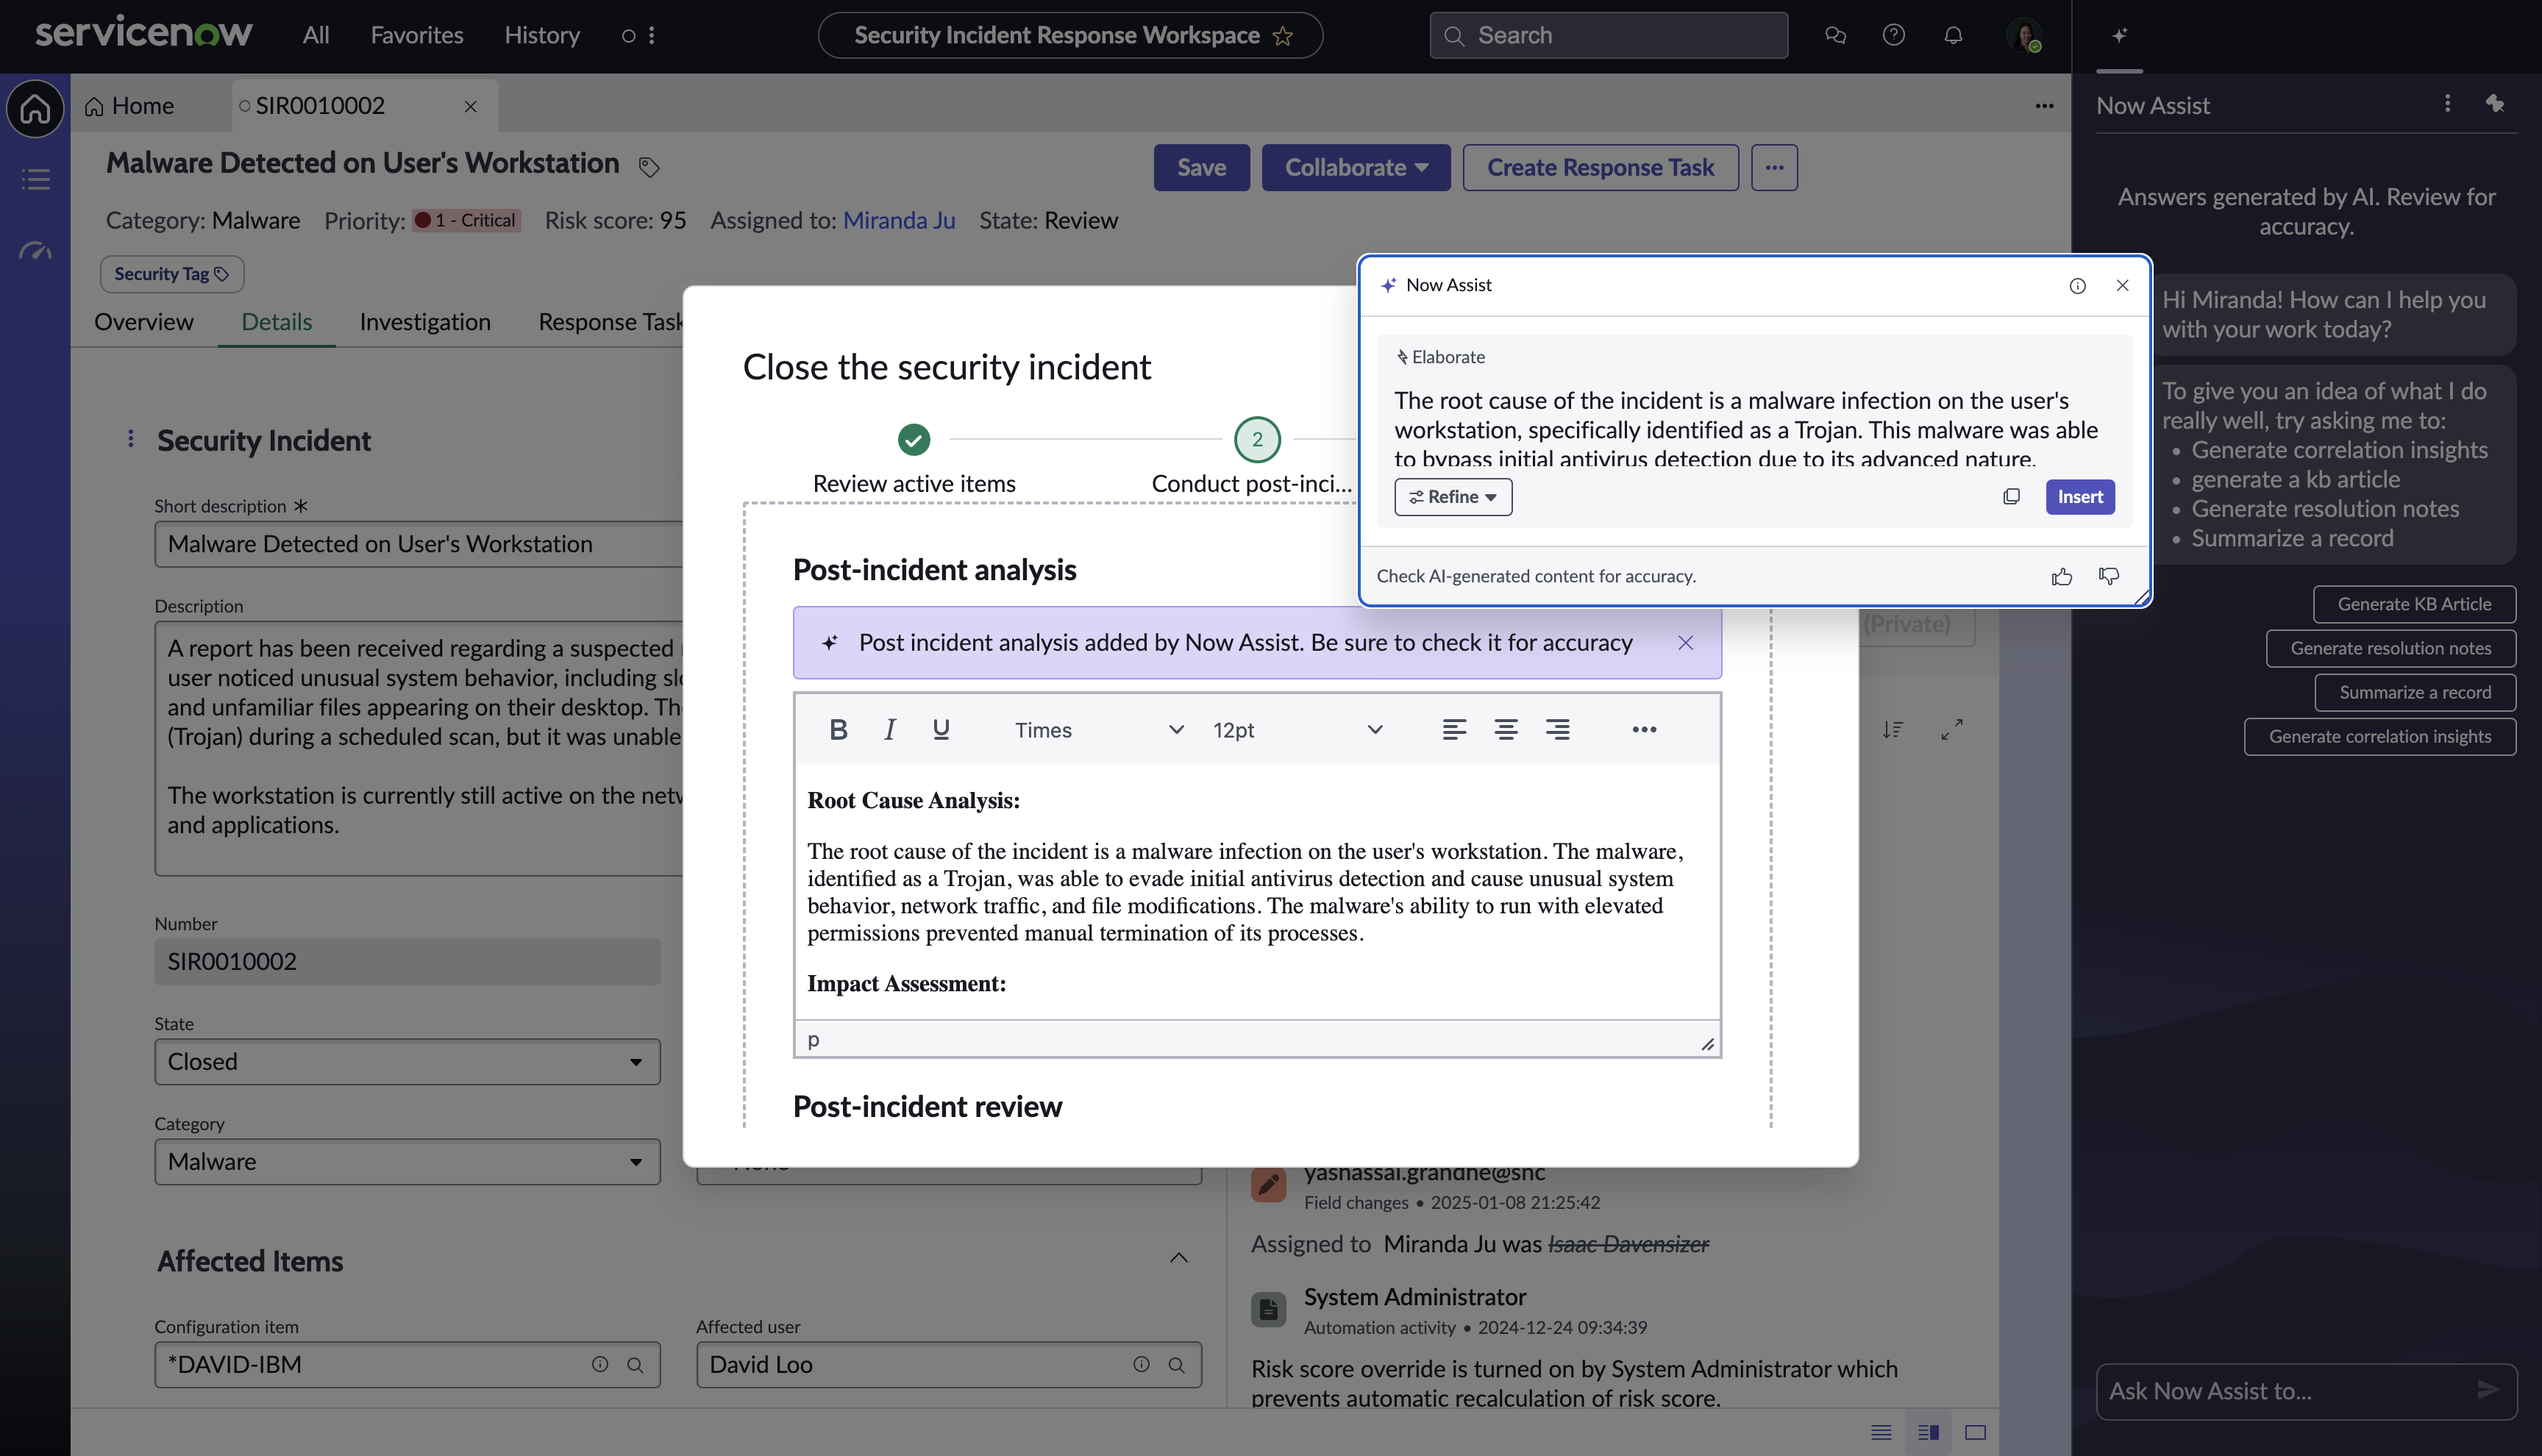Apply italic formatting in the editor
2542x1456 pixels.
point(889,730)
